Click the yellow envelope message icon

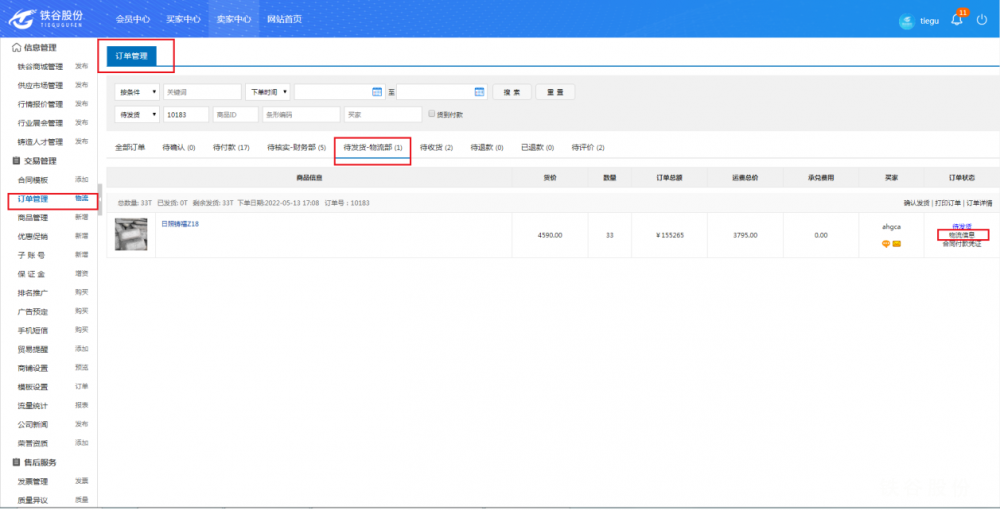pos(897,244)
